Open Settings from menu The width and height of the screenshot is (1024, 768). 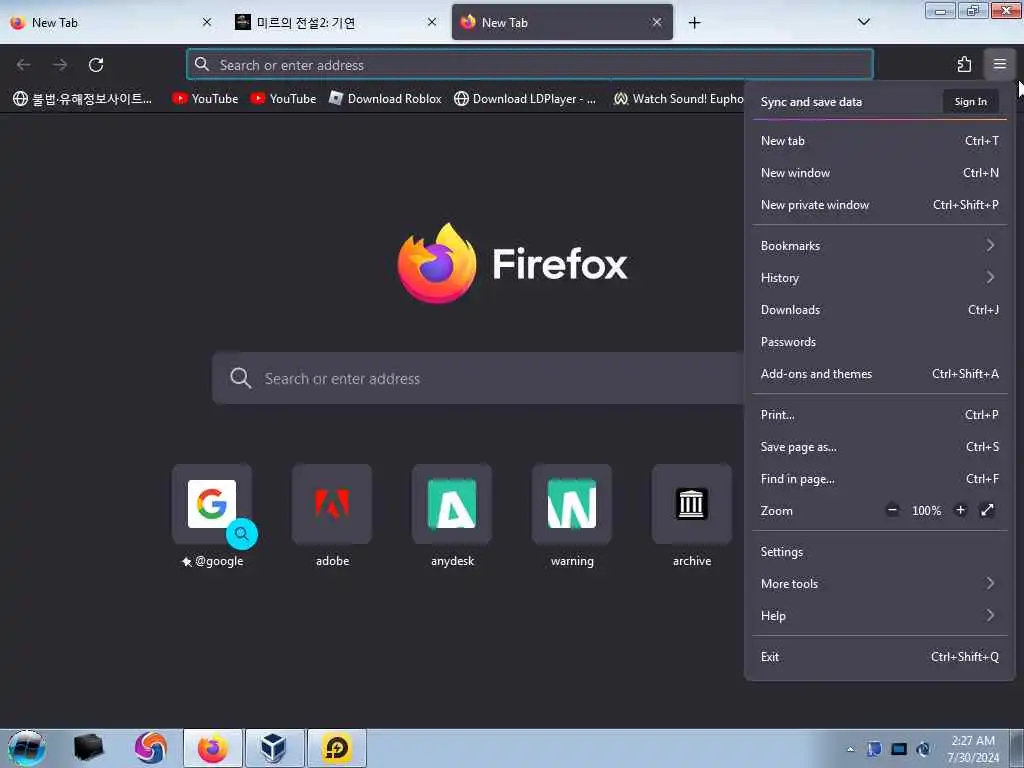(x=880, y=552)
